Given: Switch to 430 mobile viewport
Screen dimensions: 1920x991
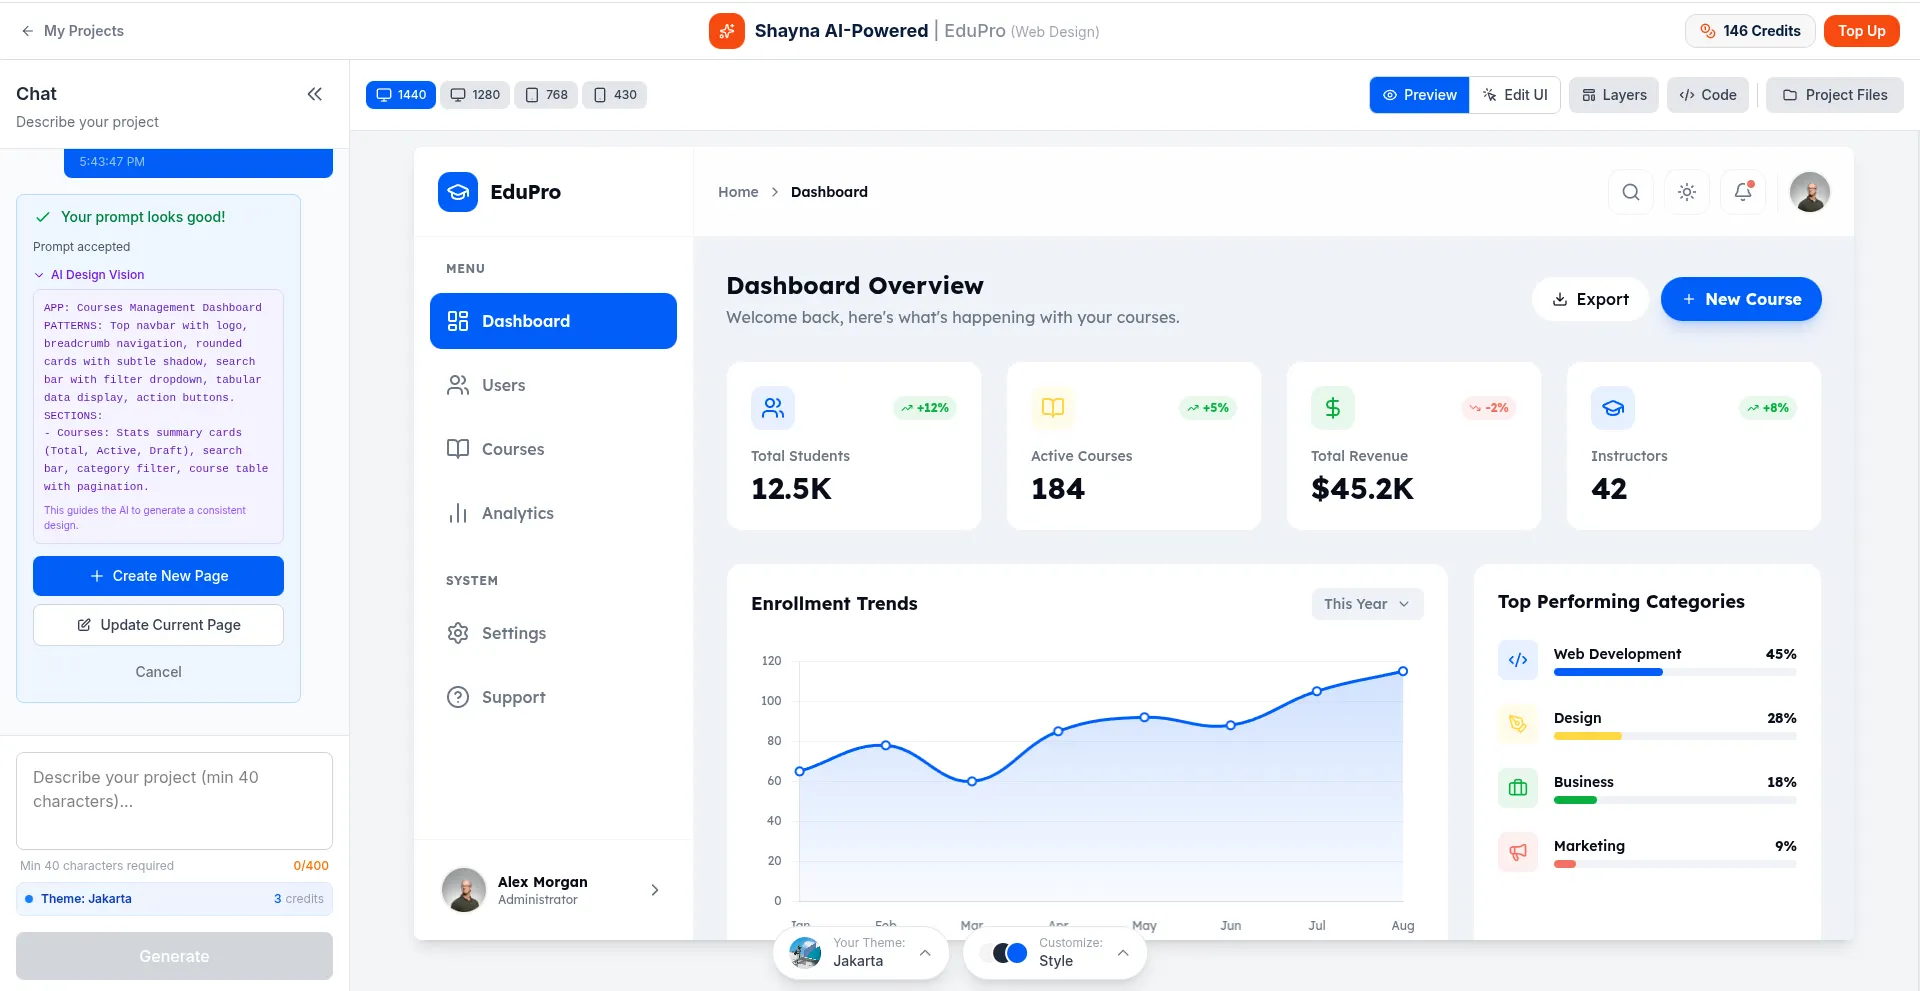Looking at the screenshot, I should 614,95.
